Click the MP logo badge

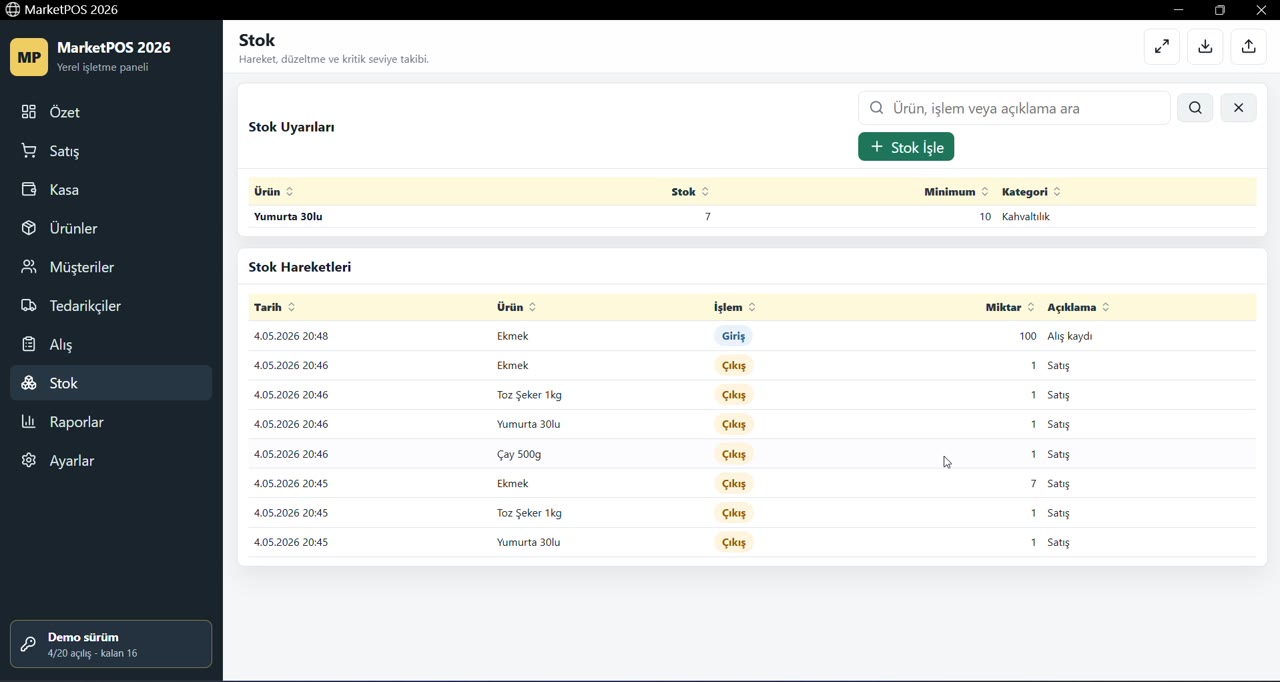(29, 57)
